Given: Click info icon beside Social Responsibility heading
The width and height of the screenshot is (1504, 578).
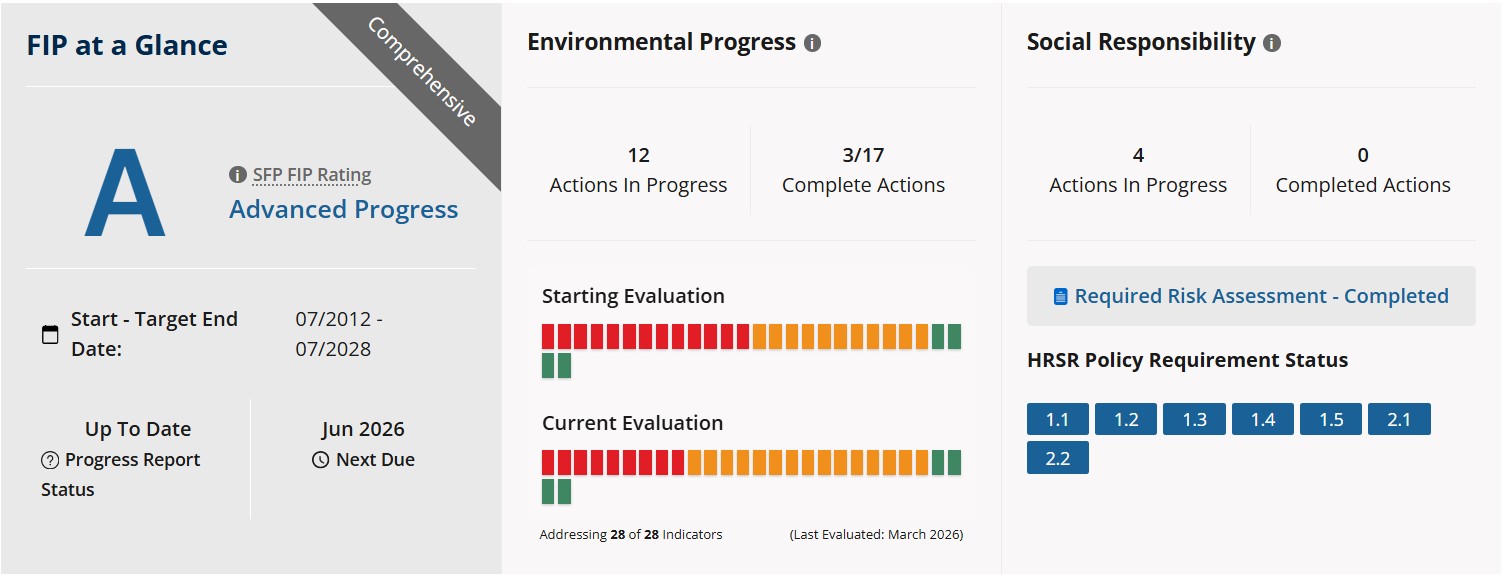Looking at the screenshot, I should (x=1272, y=43).
